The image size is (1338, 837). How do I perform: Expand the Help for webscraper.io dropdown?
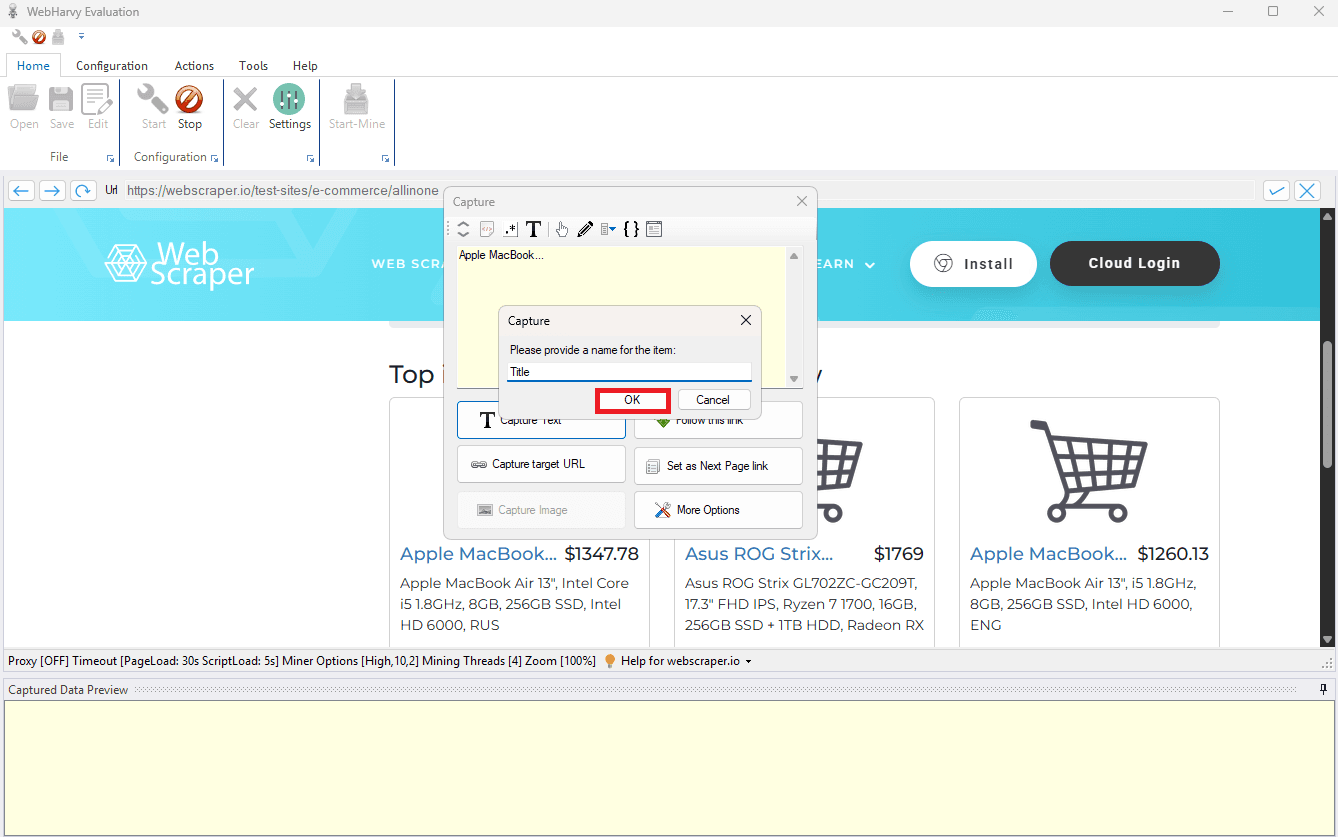748,661
